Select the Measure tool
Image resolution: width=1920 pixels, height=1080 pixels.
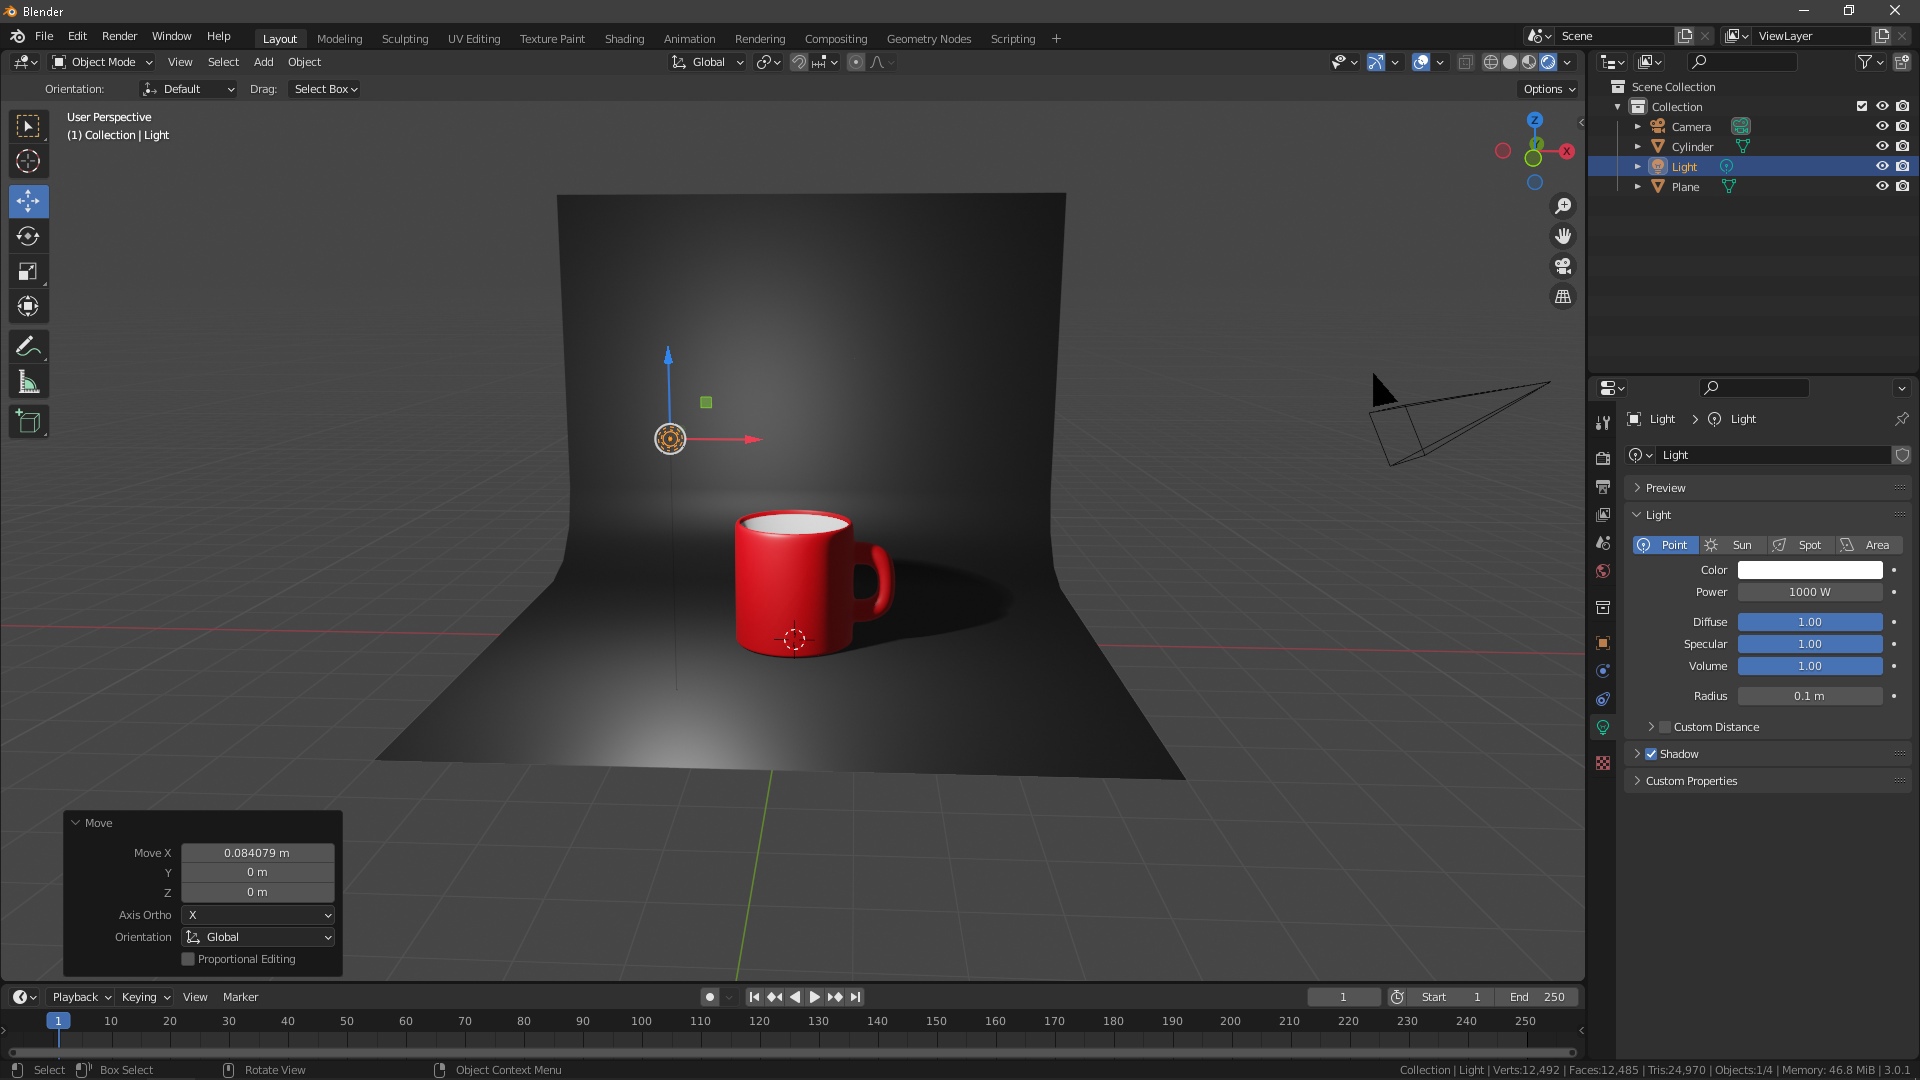pyautogui.click(x=28, y=383)
